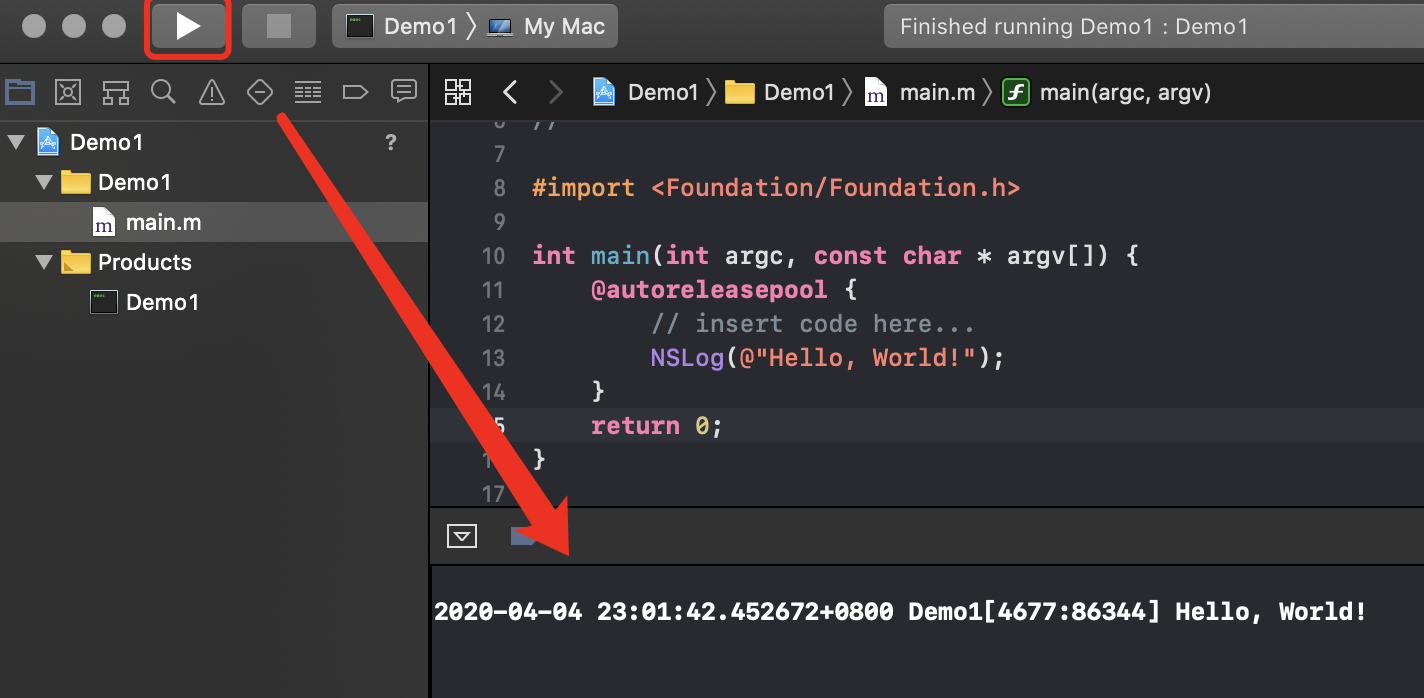1424x698 pixels.
Task: Go back in editor history
Action: 510,93
